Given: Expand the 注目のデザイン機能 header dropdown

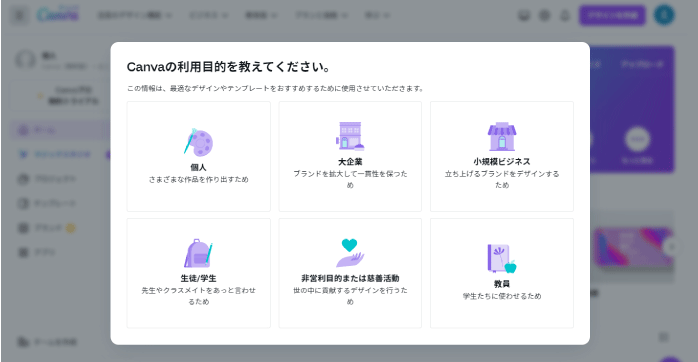Looking at the screenshot, I should (x=135, y=15).
